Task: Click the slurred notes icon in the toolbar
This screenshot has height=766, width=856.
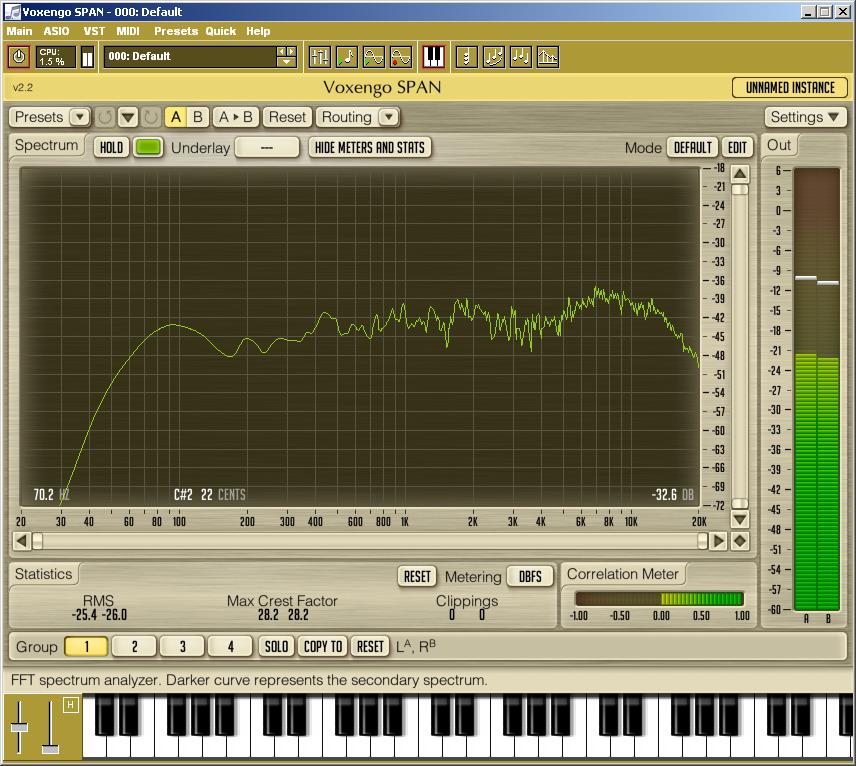Action: tap(494, 57)
